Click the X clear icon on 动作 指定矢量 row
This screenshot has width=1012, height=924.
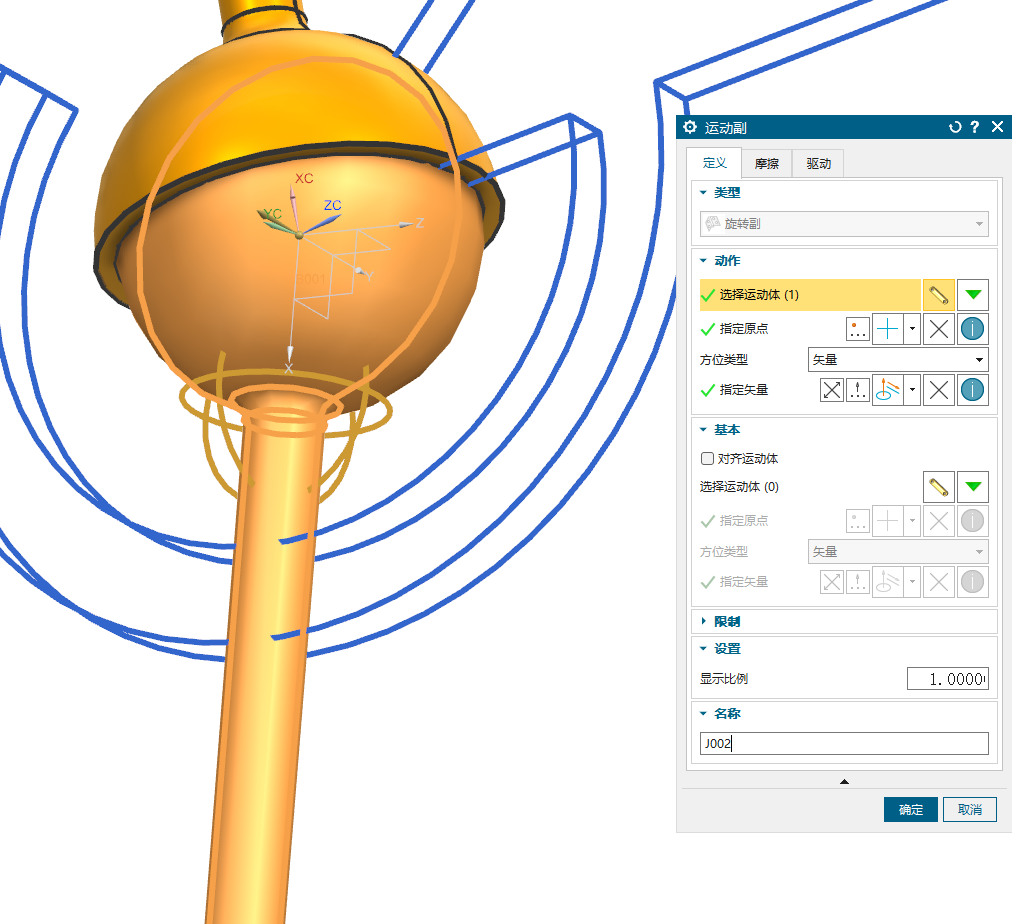tap(938, 390)
